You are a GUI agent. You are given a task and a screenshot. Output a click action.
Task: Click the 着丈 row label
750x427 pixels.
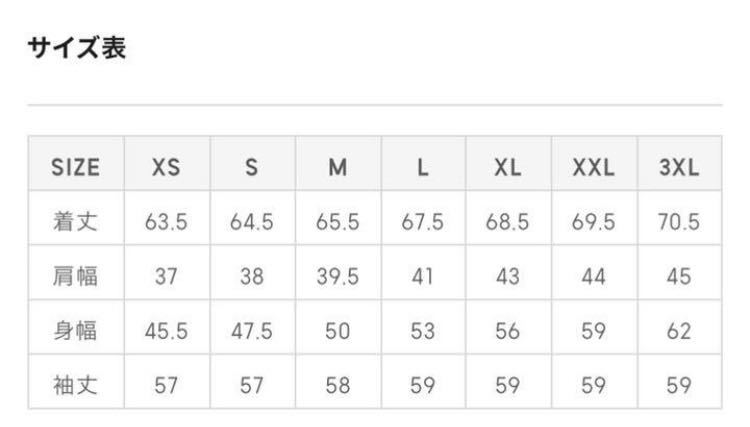tap(76, 222)
